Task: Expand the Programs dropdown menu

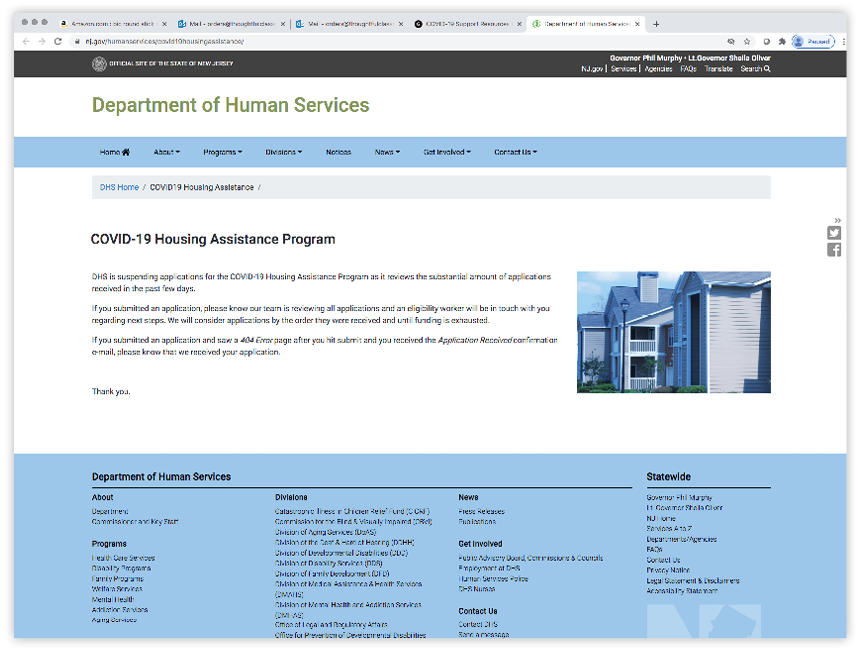Action: click(x=222, y=152)
